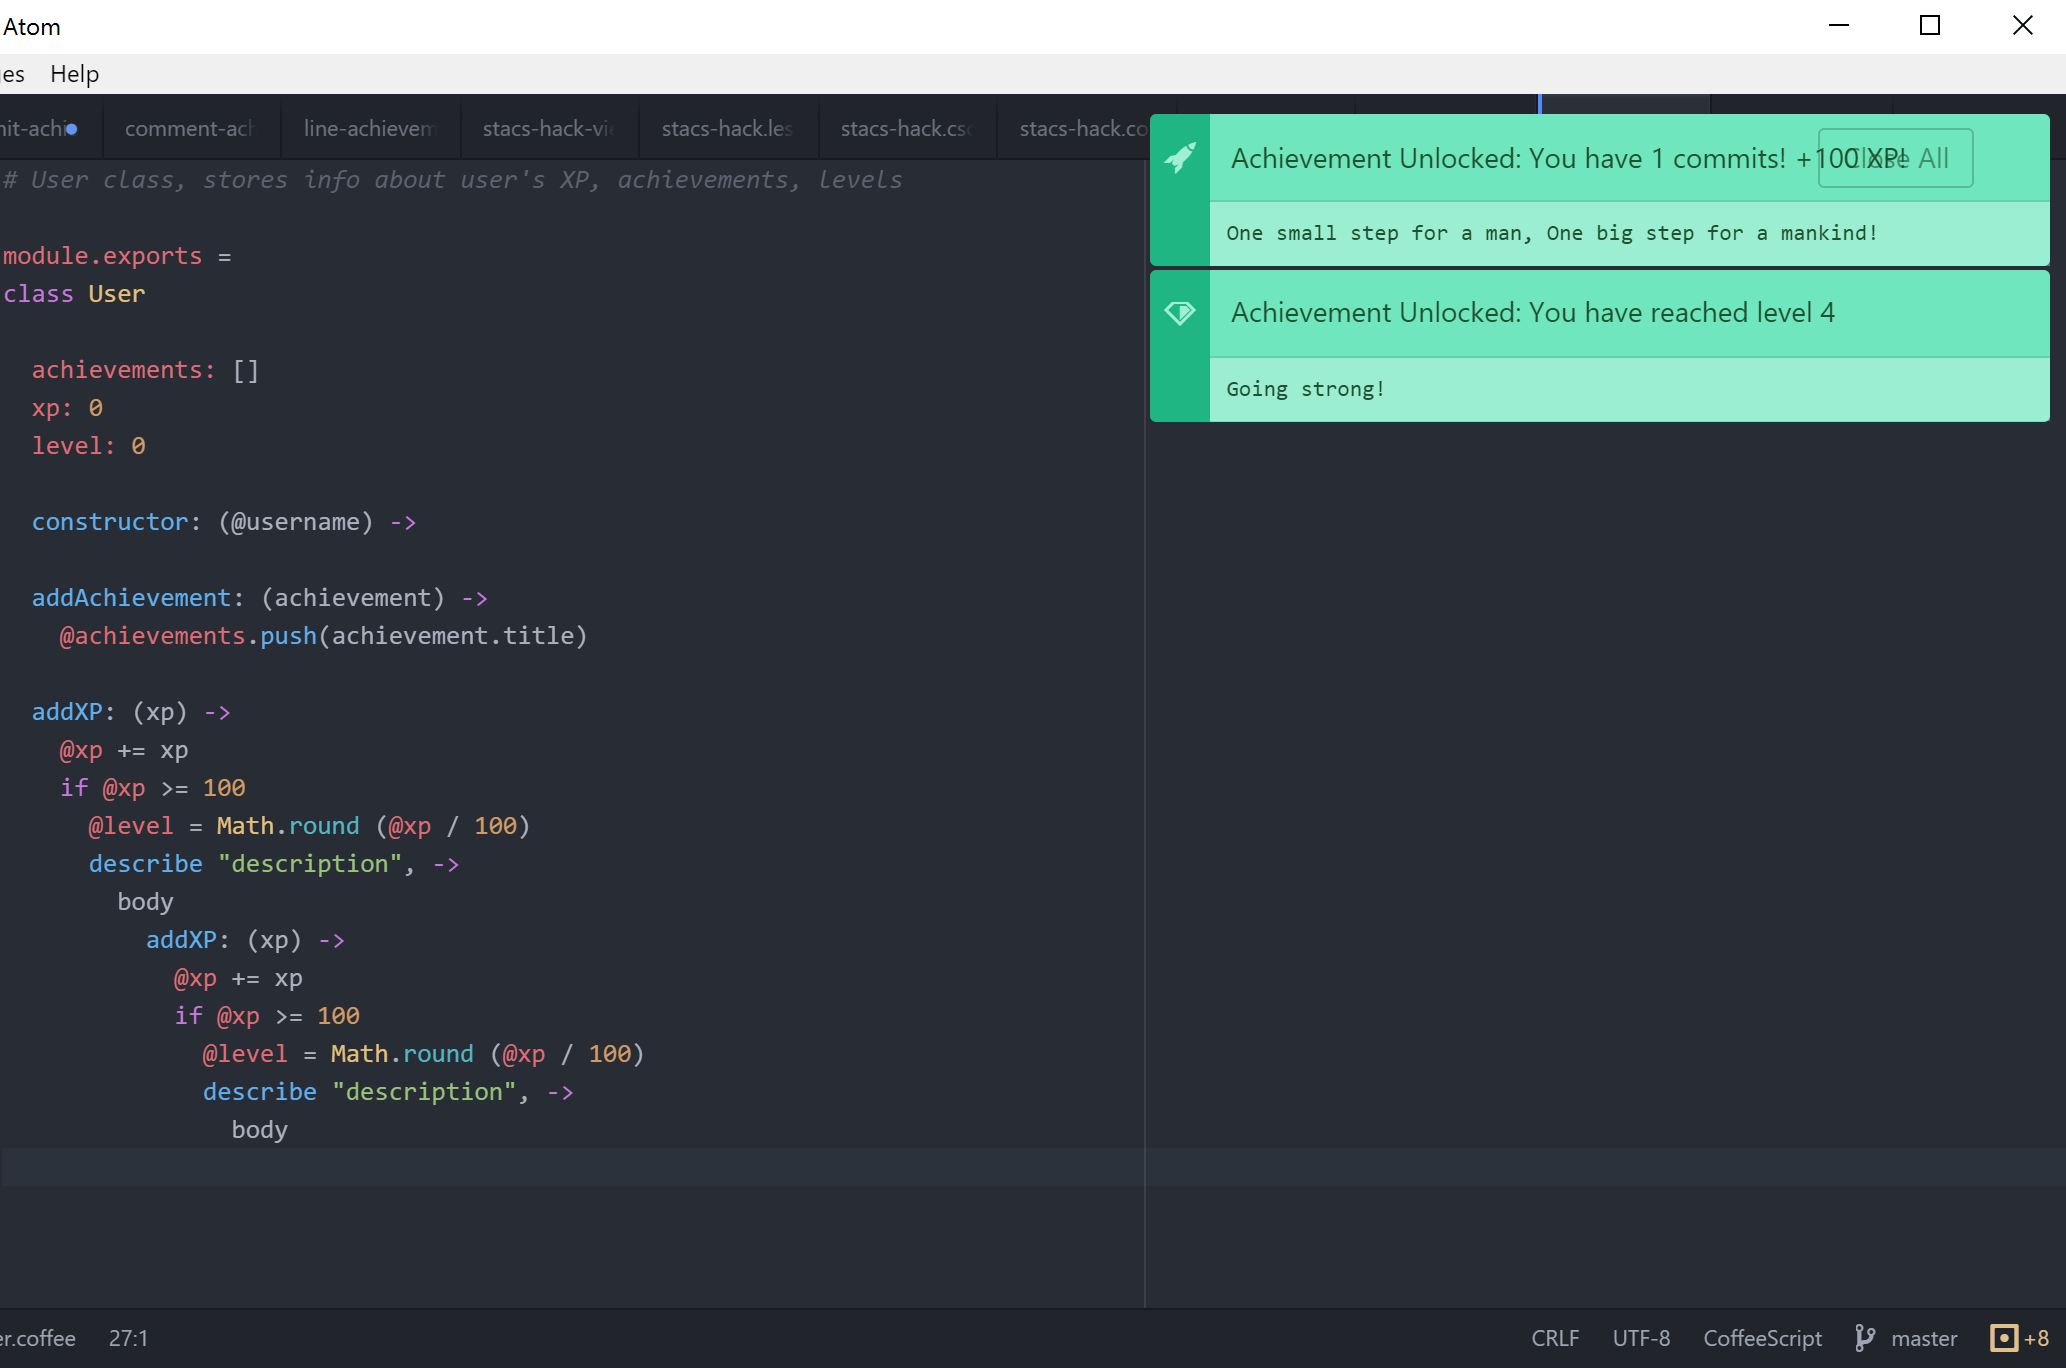Click the blue unsaved dot on first tab
The image size is (2066, 1368).
(72, 129)
